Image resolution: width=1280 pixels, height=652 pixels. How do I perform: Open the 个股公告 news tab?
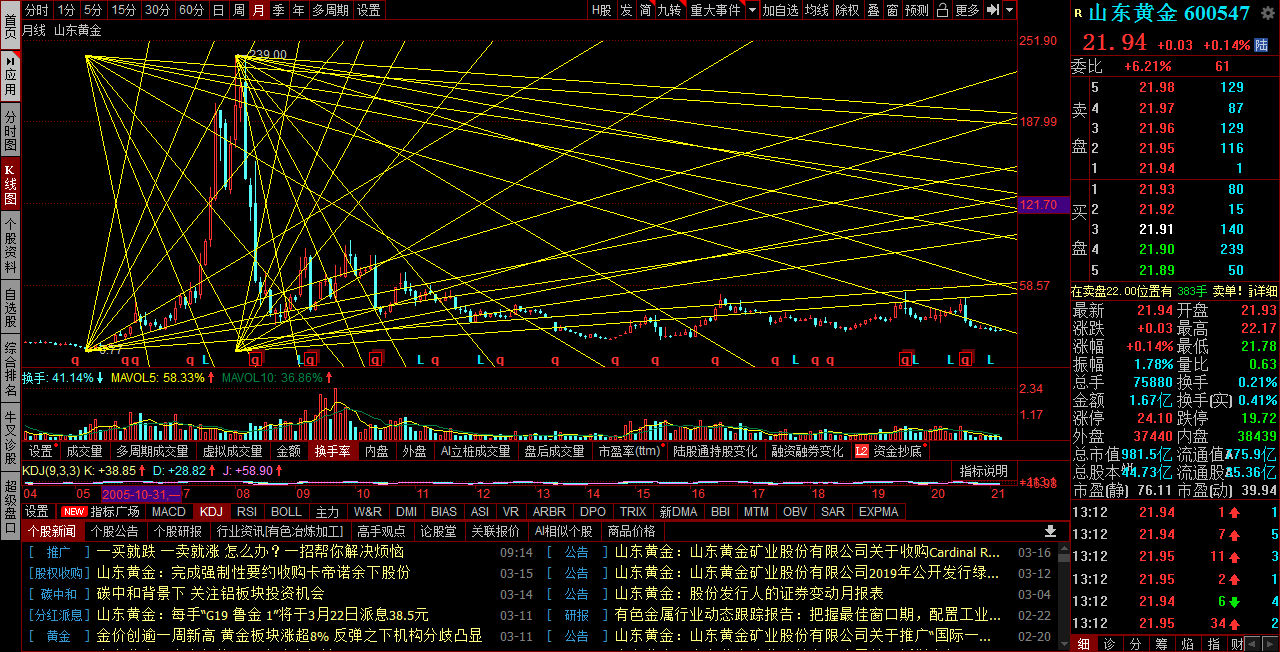(115, 531)
